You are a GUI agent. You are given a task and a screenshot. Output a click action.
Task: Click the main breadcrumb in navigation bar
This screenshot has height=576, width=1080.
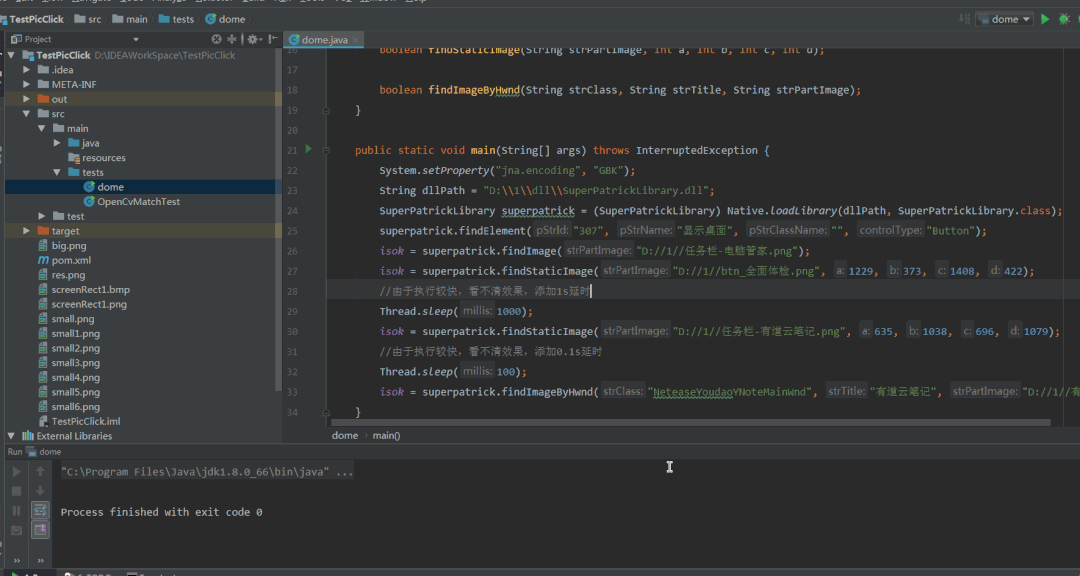pos(129,19)
